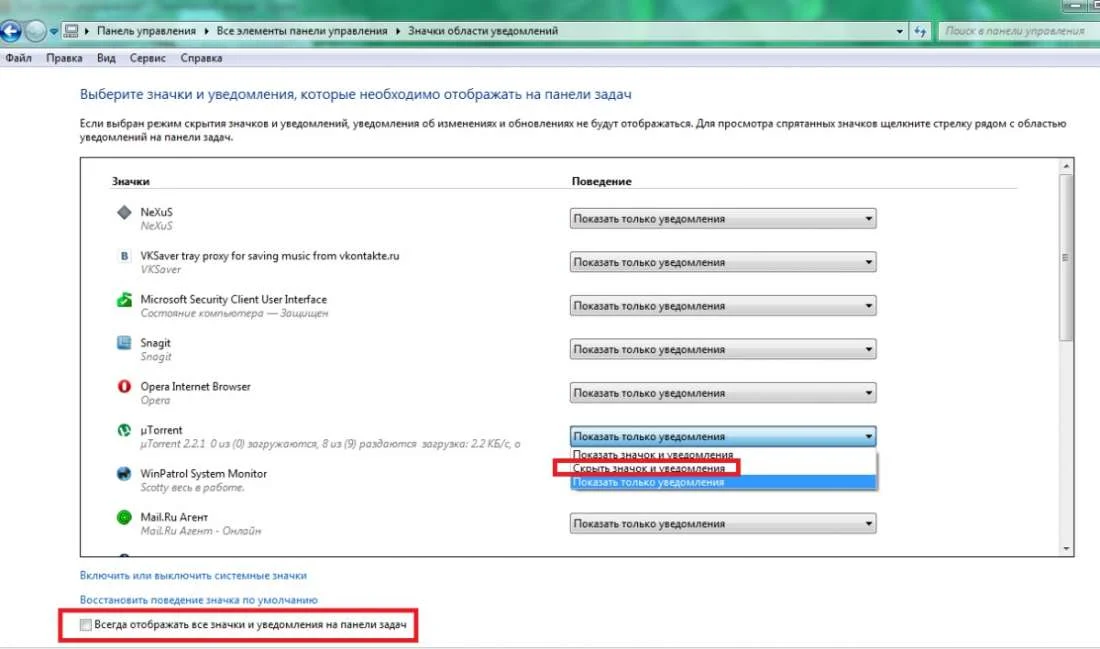Click the WinPatrol System Monitor icon
Viewport: 1100px width, 649px height.
[124, 474]
